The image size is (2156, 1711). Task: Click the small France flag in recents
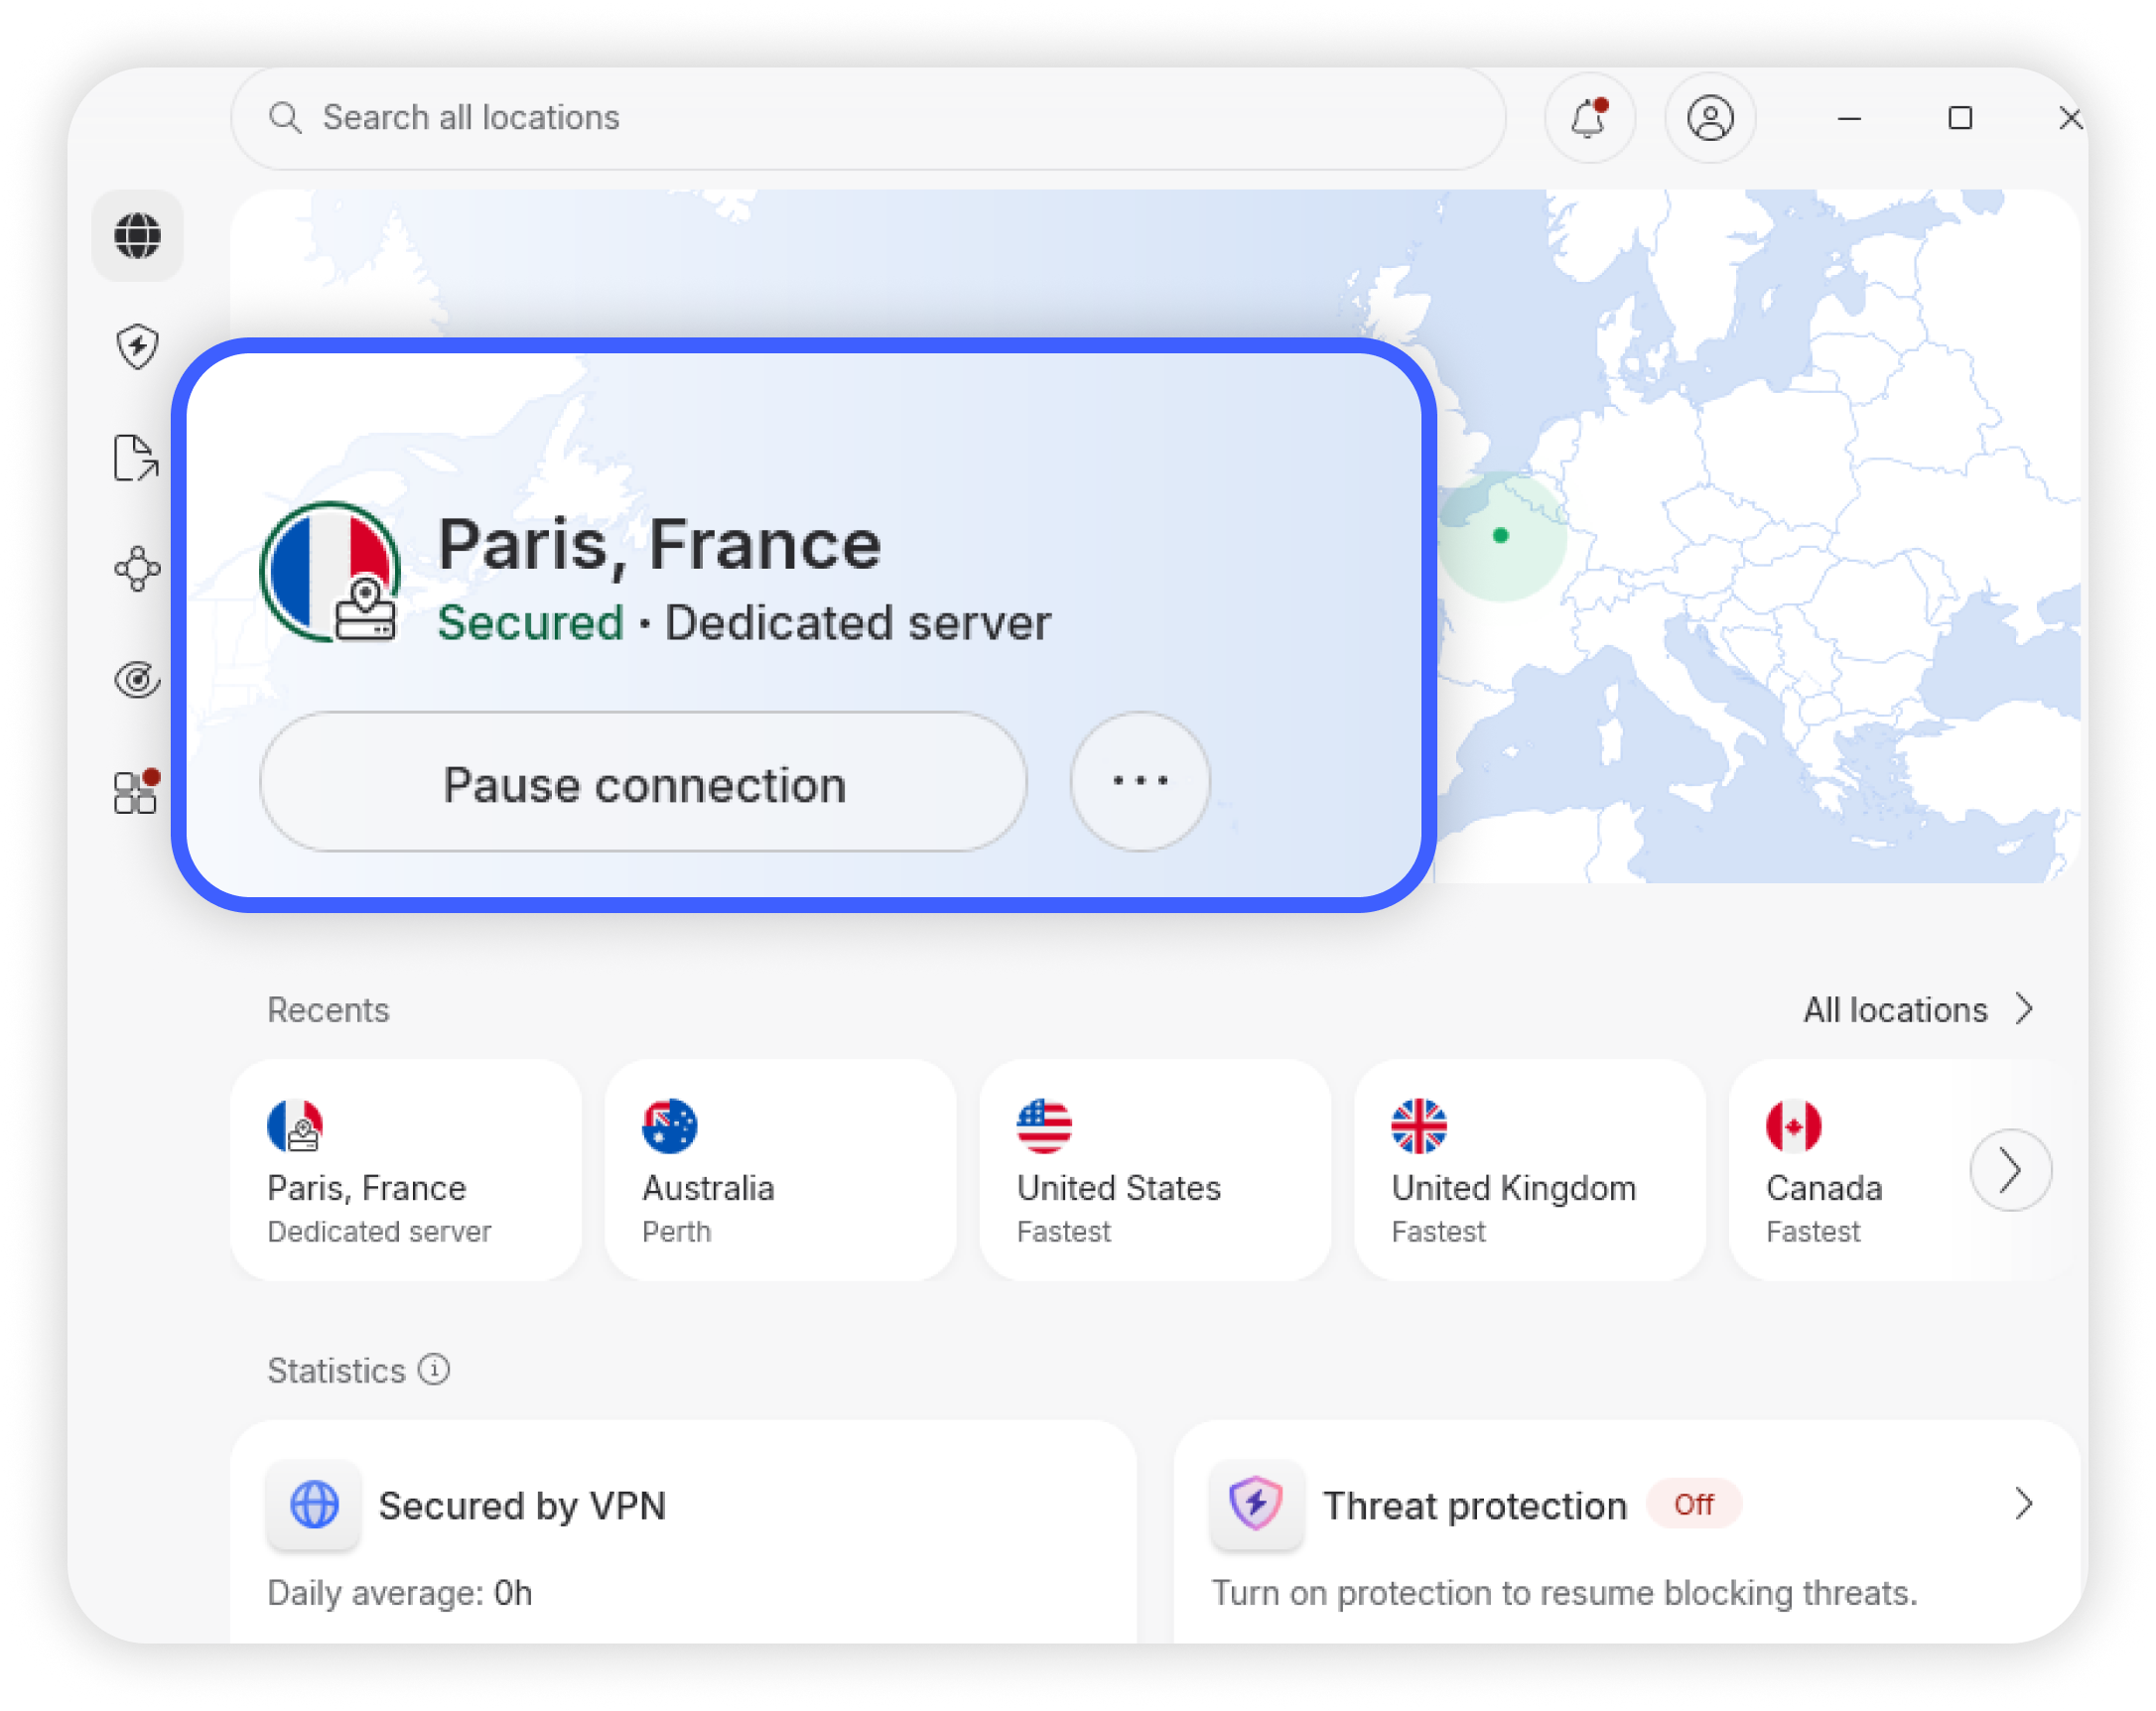(295, 1126)
